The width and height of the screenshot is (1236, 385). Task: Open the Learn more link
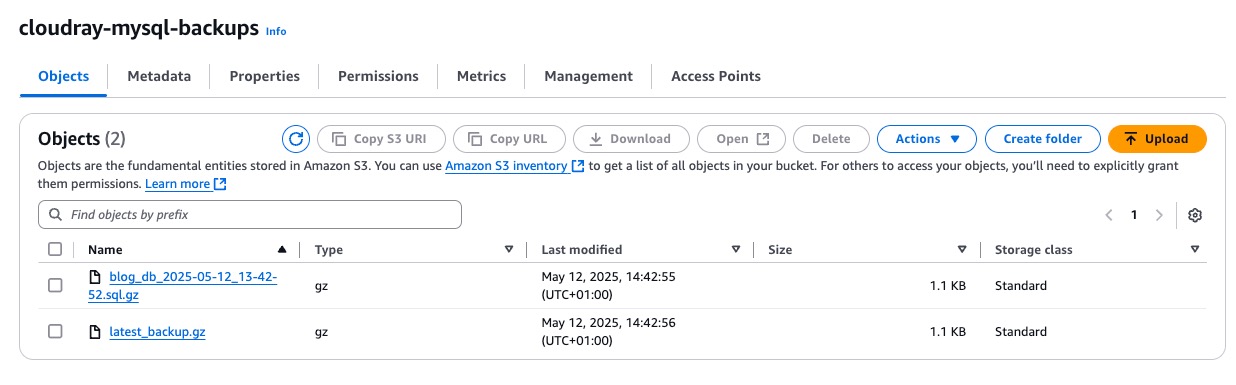186,184
